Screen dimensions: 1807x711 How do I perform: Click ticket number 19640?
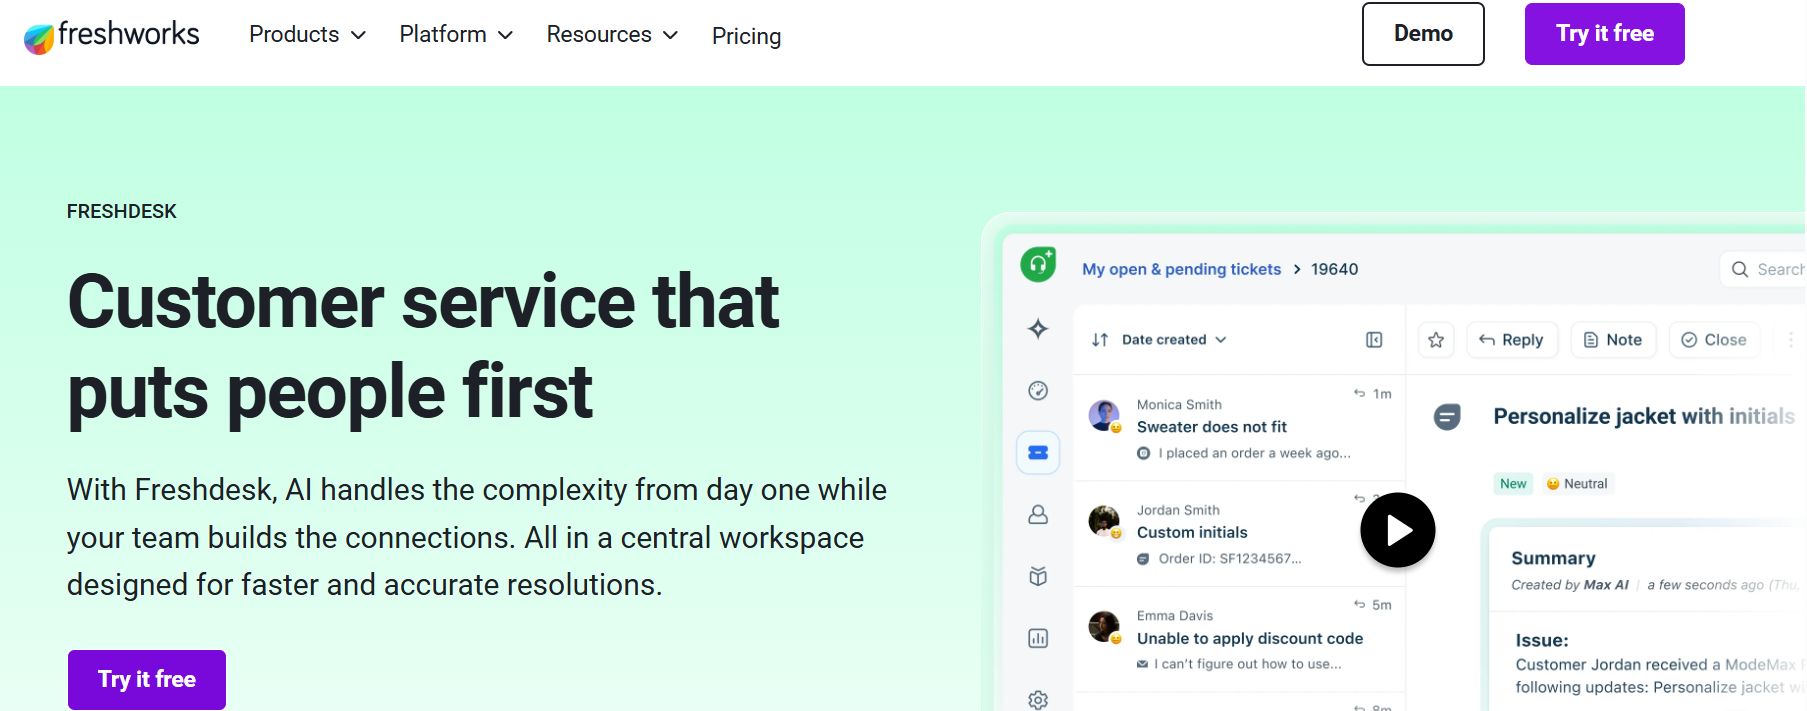click(x=1334, y=269)
